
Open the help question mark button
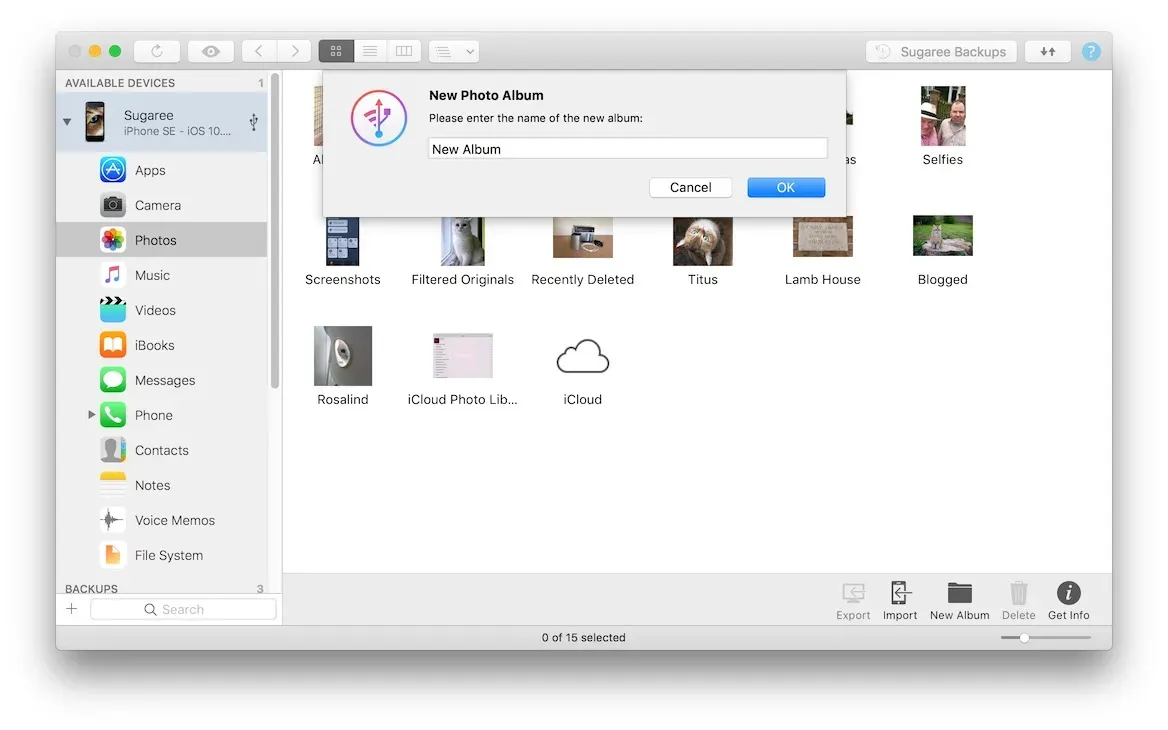[1091, 52]
